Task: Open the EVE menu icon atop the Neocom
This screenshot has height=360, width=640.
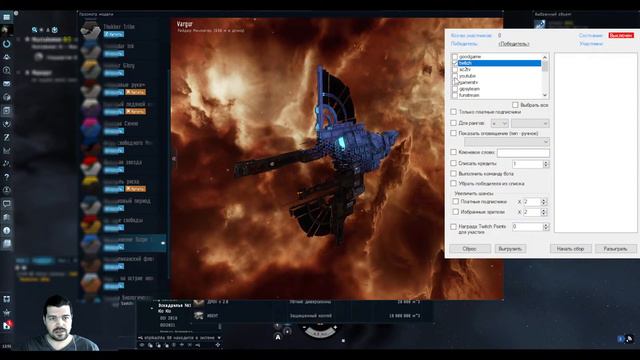Action: 7,17
